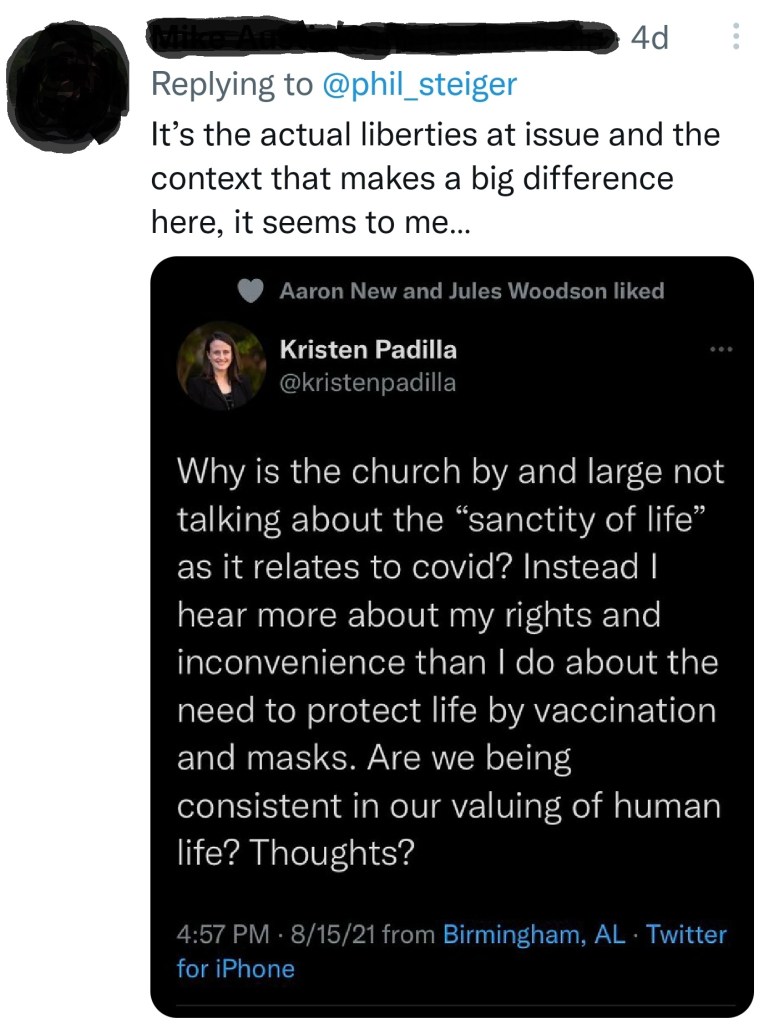Click Kristen Padilla's profile photo
This screenshot has height=1024, width=769.
[218, 366]
